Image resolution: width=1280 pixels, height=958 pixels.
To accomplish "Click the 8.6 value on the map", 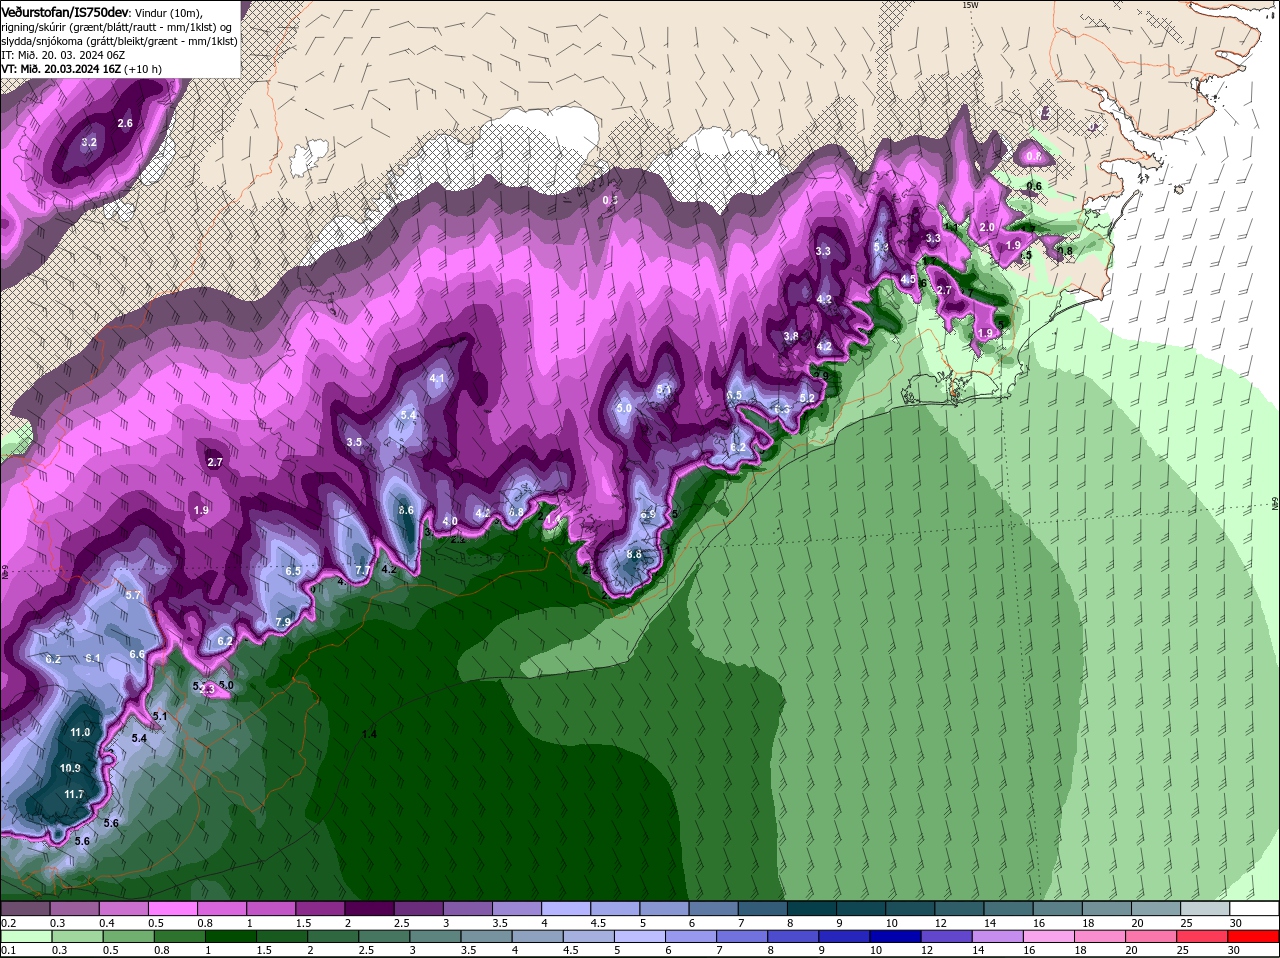I will click(x=406, y=510).
